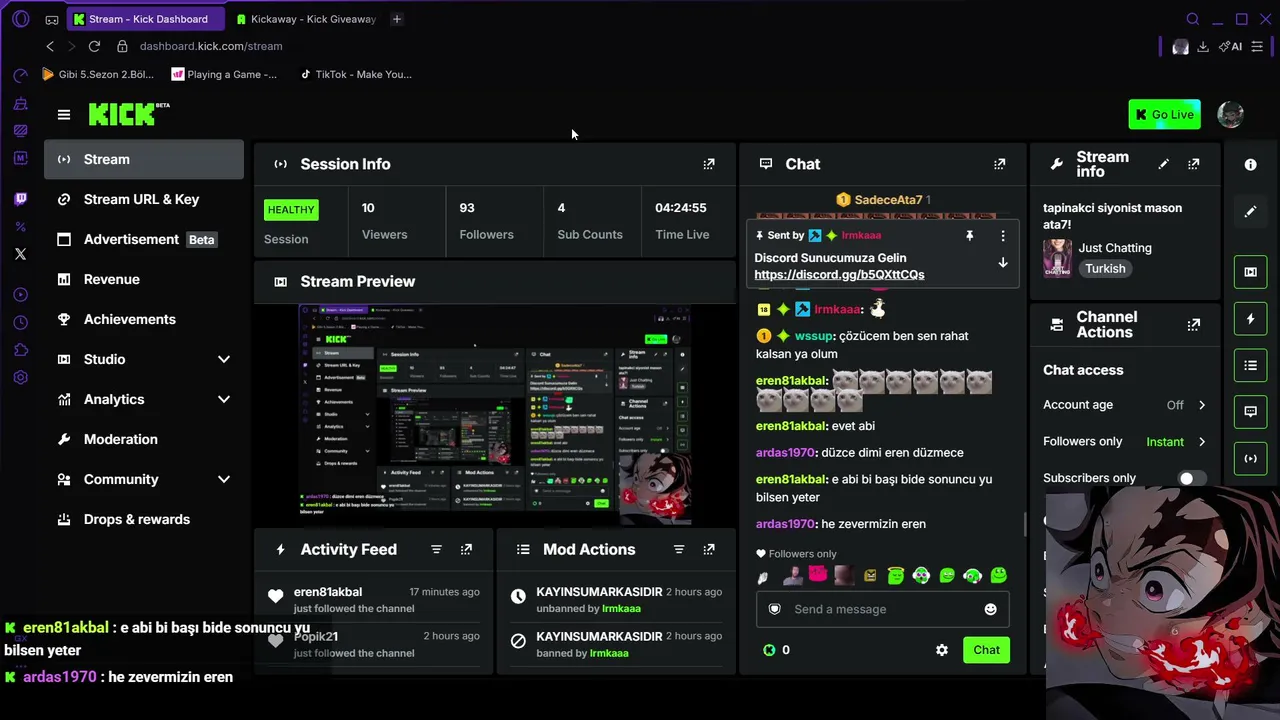Click the info icon in right sidebar

tap(1250, 165)
